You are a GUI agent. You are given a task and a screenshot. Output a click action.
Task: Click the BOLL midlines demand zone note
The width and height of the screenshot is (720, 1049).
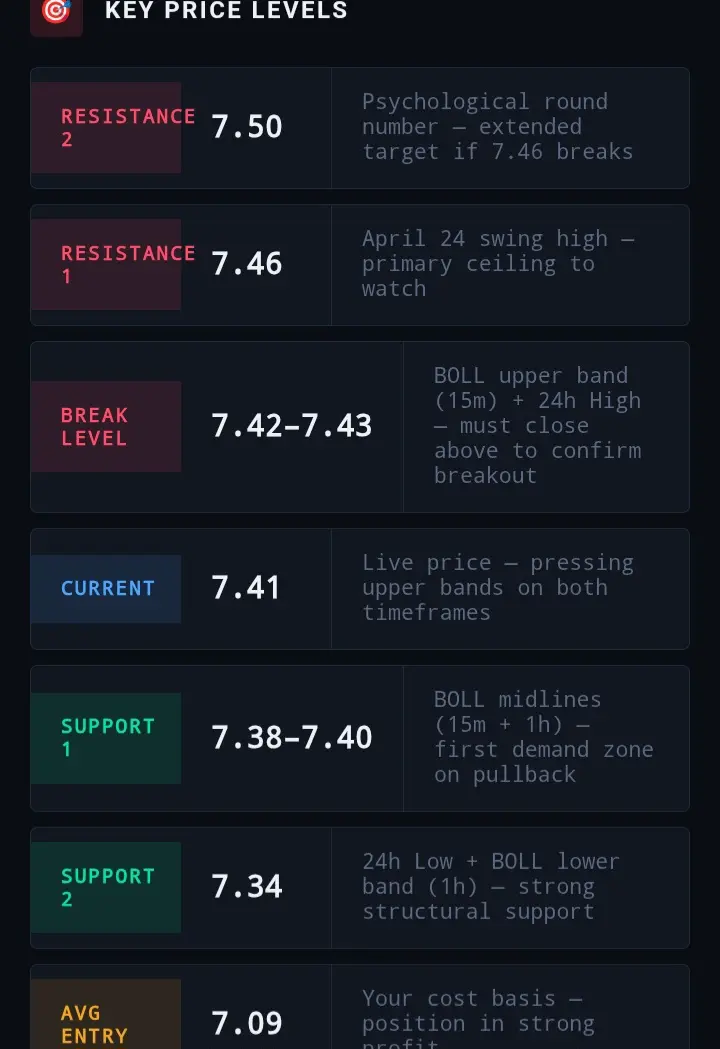click(x=543, y=737)
